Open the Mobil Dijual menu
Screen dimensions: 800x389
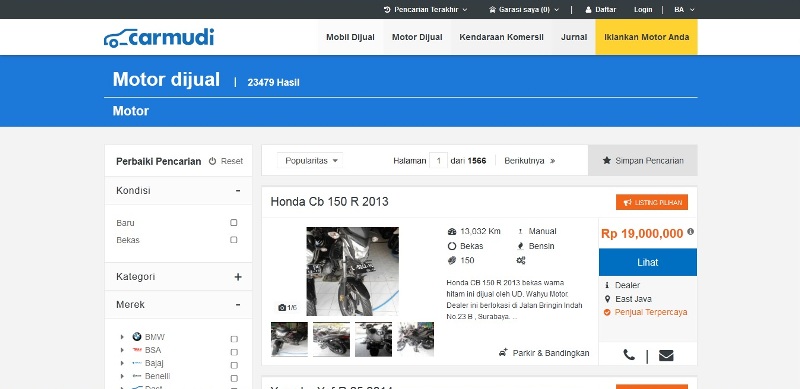[350, 37]
